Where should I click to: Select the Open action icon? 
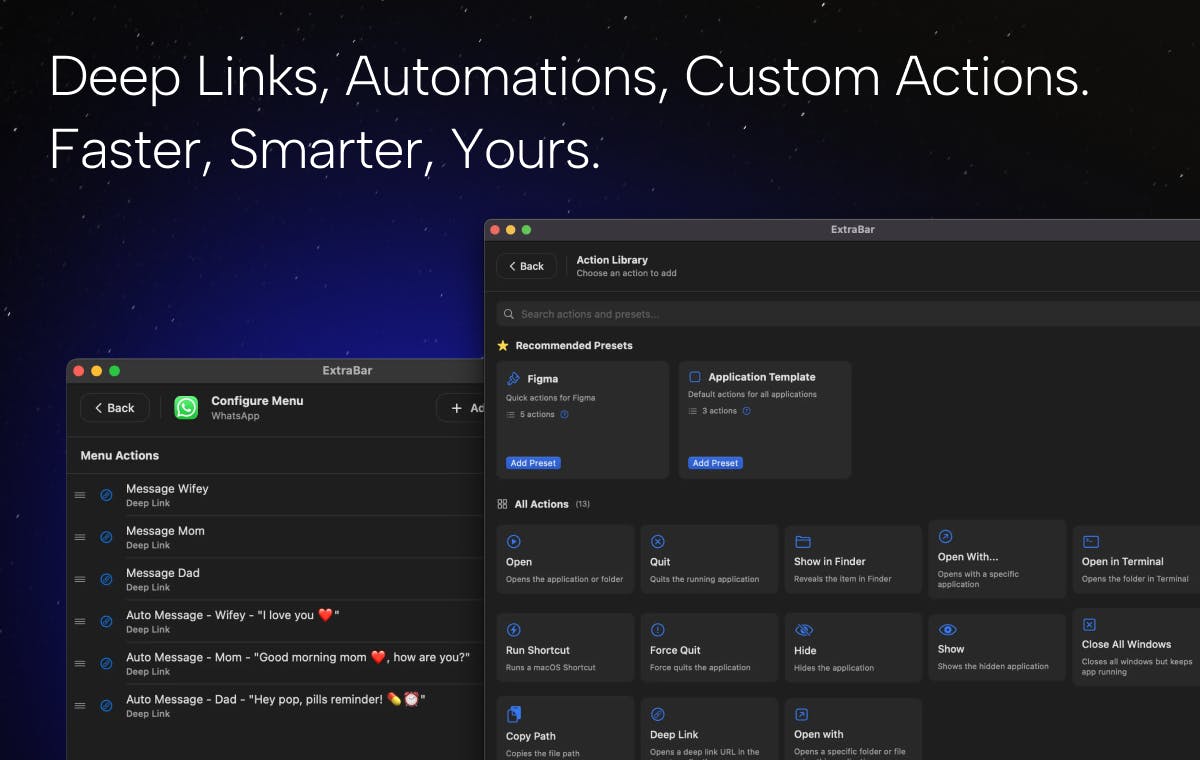point(513,541)
